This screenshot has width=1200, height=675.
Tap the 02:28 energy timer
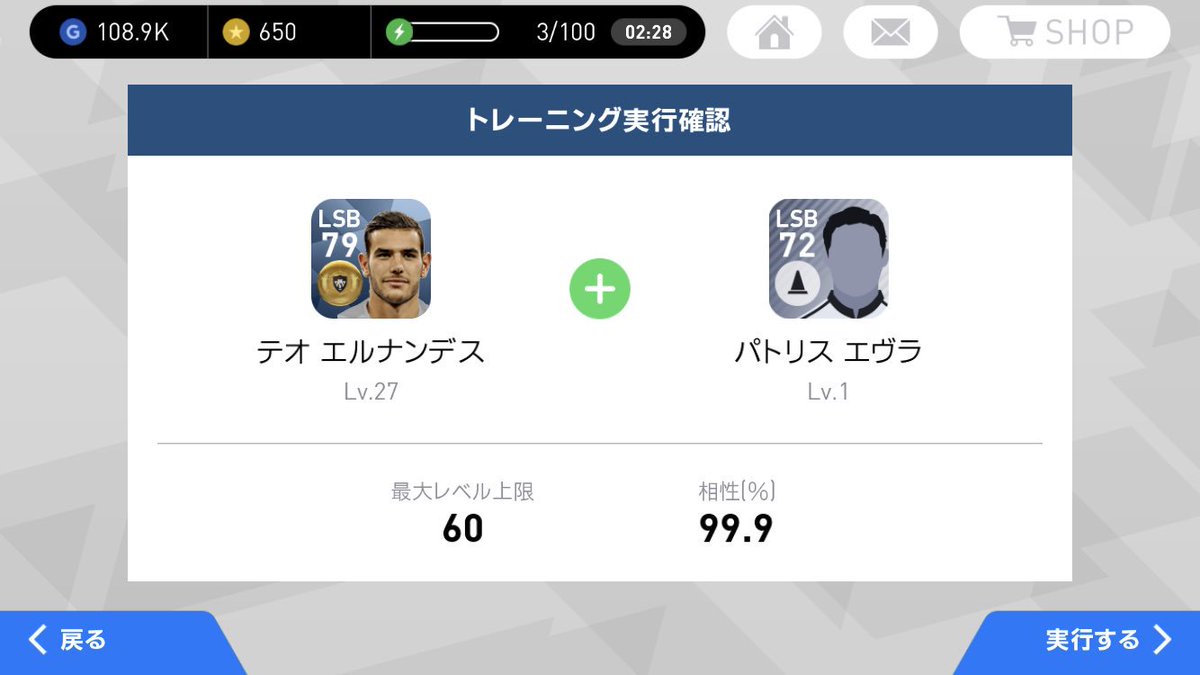(x=648, y=32)
